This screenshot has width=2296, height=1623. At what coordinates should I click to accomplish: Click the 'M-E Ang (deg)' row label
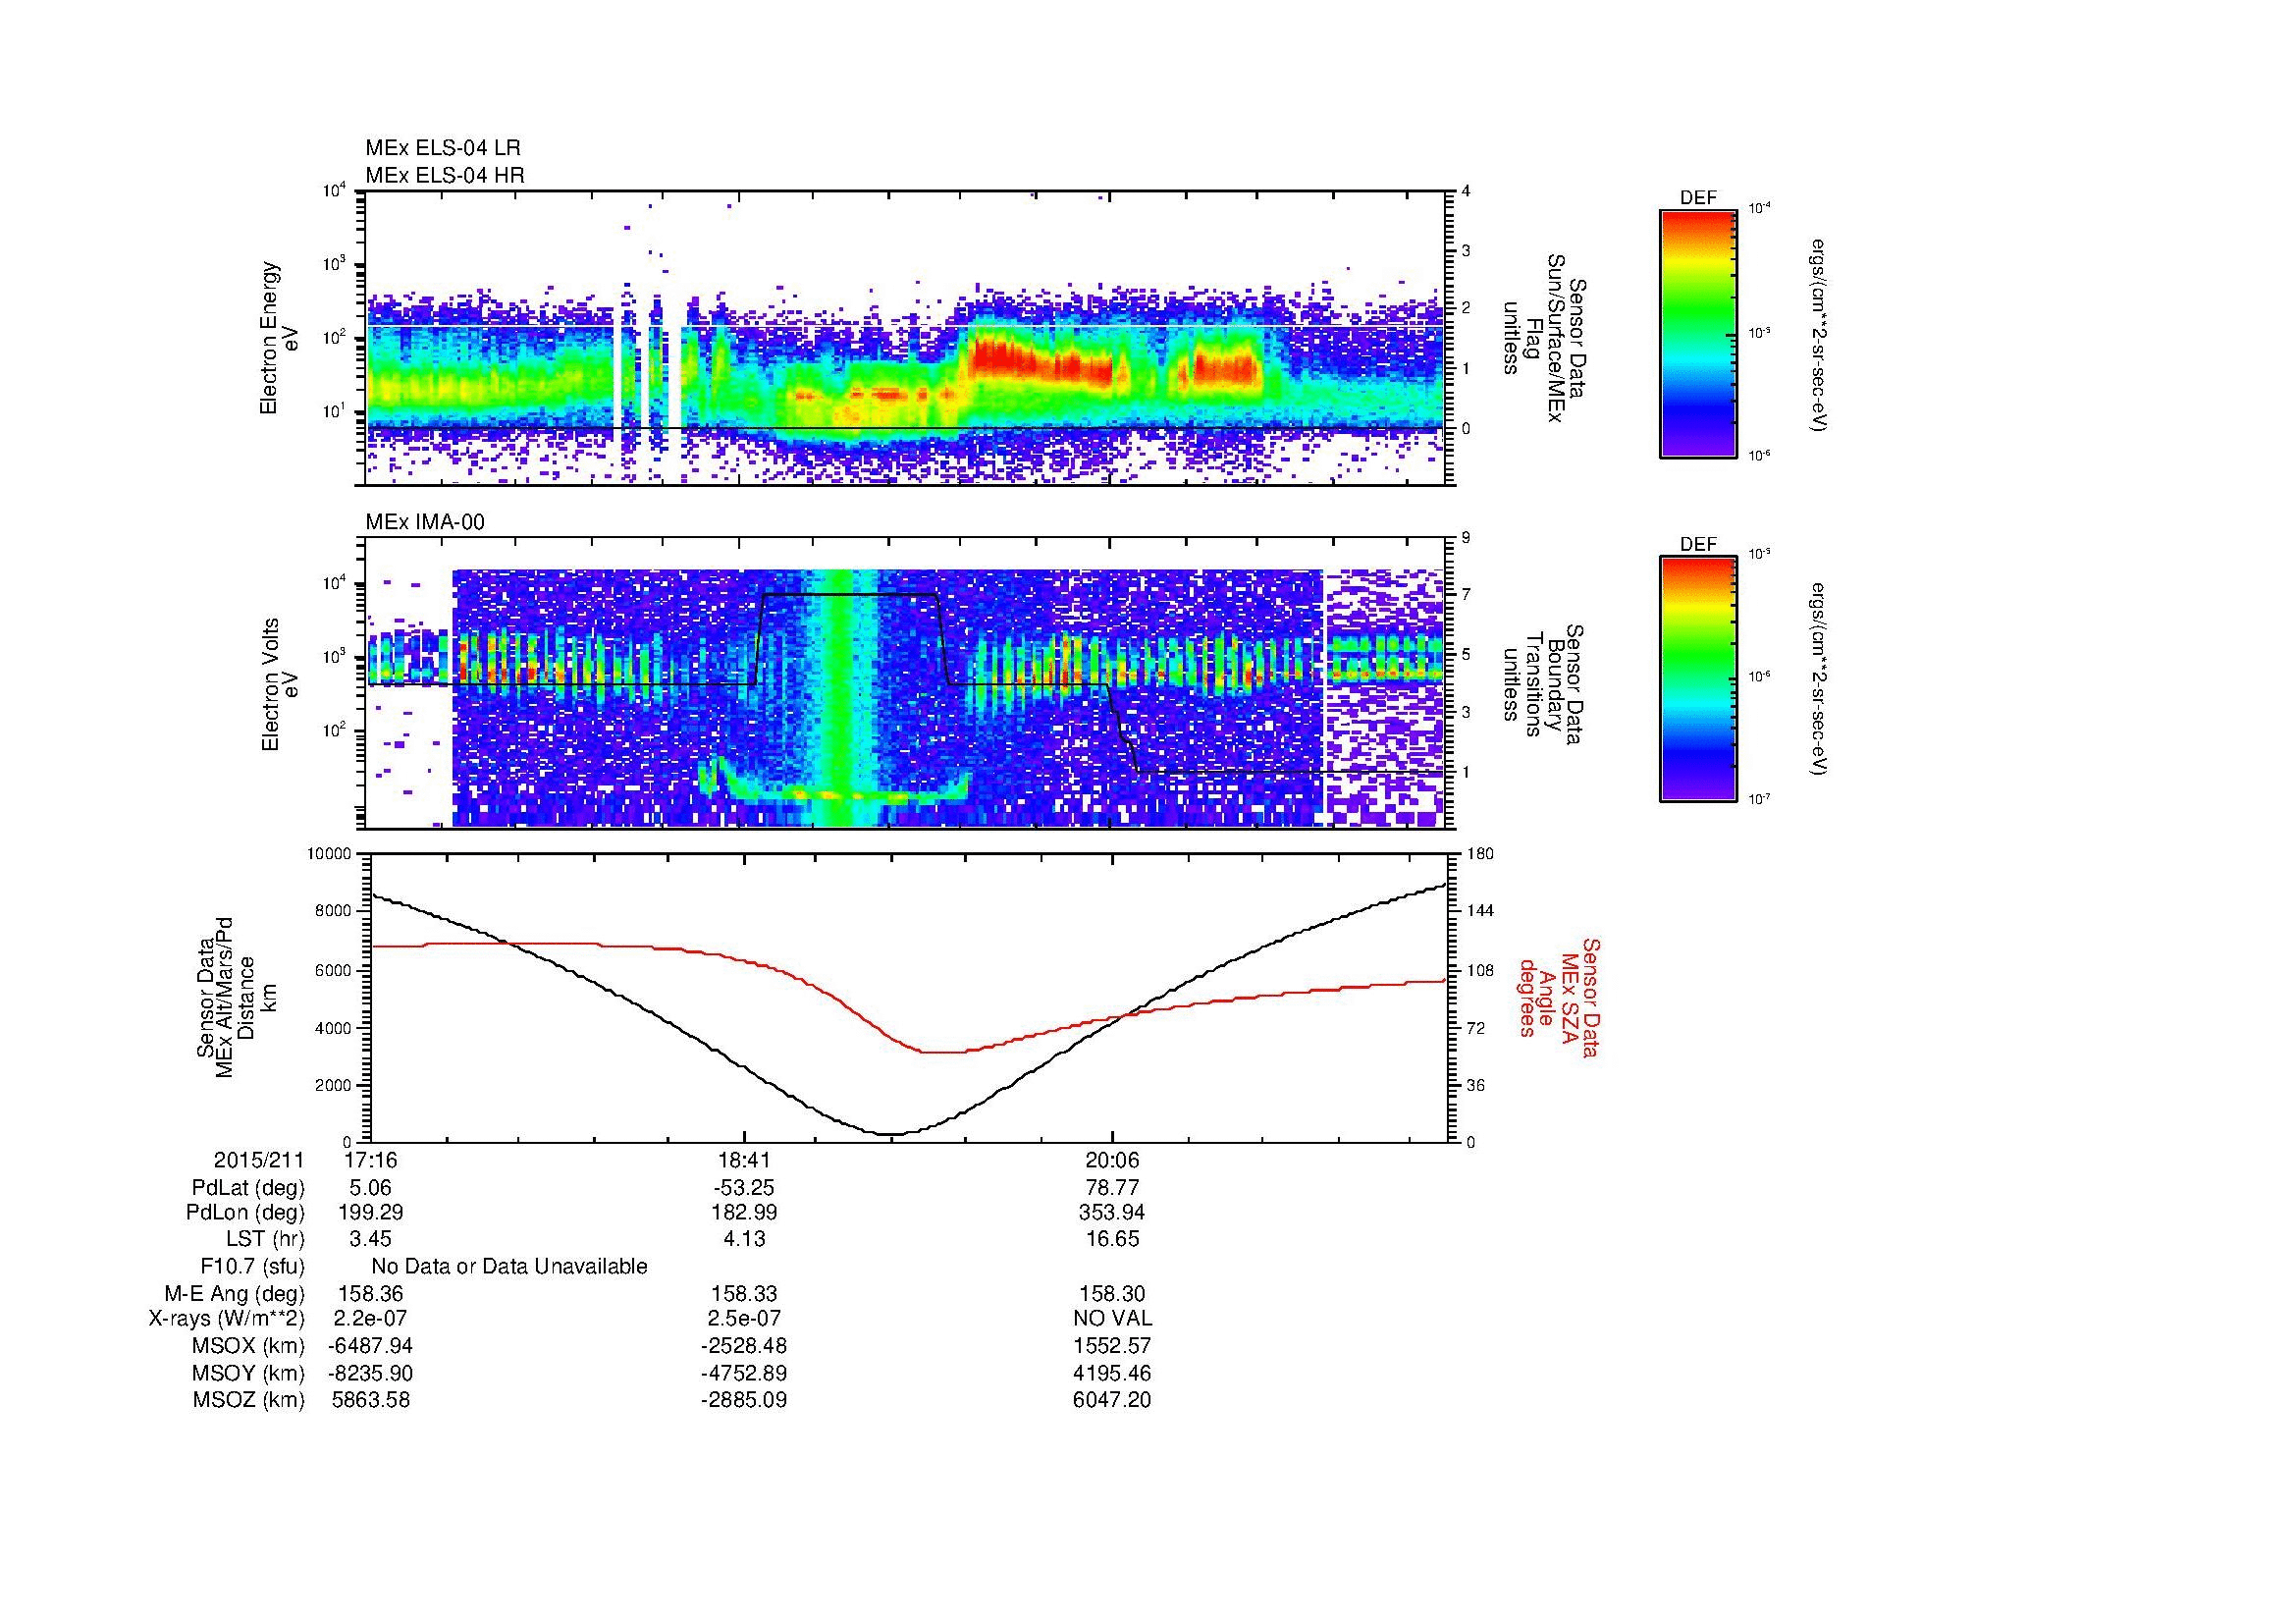(235, 1293)
